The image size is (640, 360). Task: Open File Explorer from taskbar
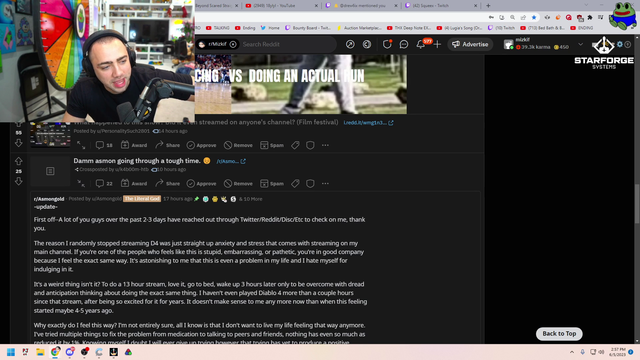pos(40,352)
